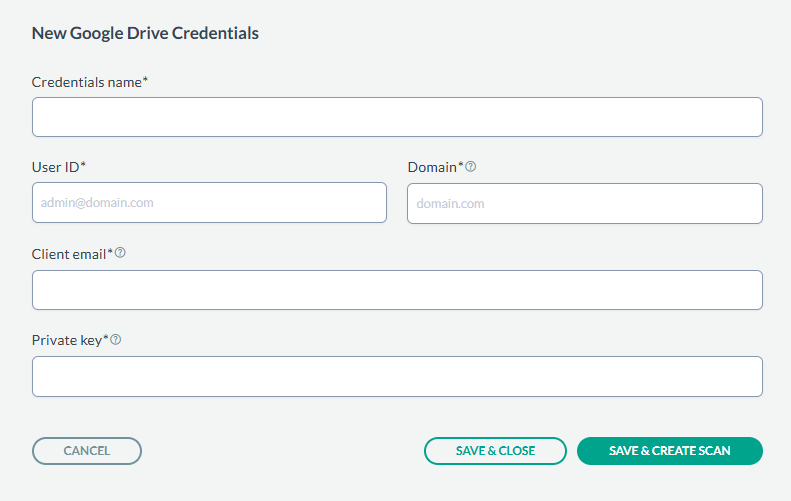Viewport: 791px width, 501px height.
Task: Click the Client email text field
Action: click(x=397, y=290)
